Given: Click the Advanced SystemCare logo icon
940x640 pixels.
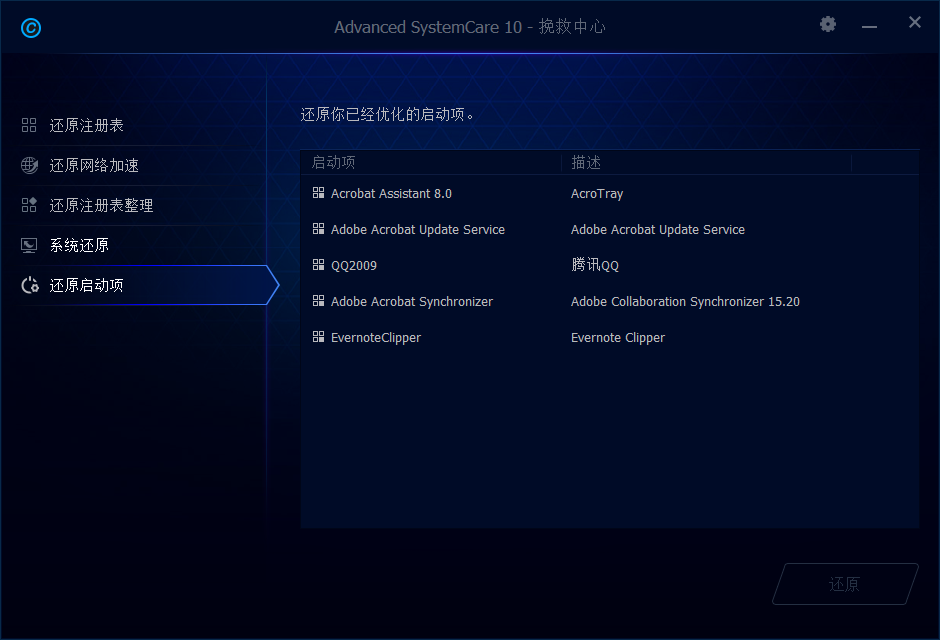Looking at the screenshot, I should point(31,28).
